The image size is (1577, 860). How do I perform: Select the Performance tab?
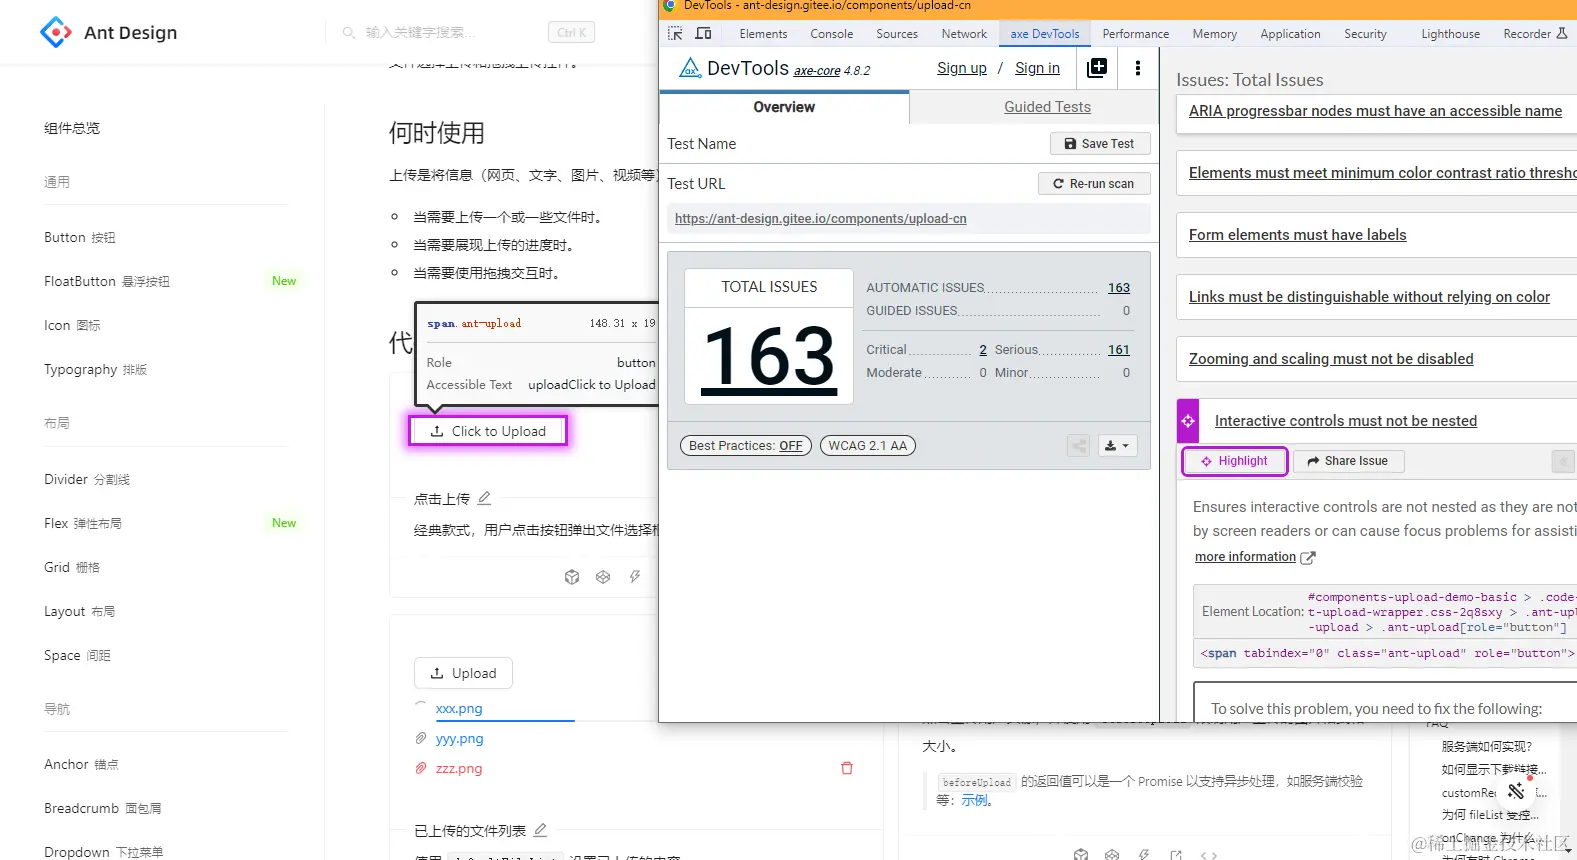point(1136,34)
